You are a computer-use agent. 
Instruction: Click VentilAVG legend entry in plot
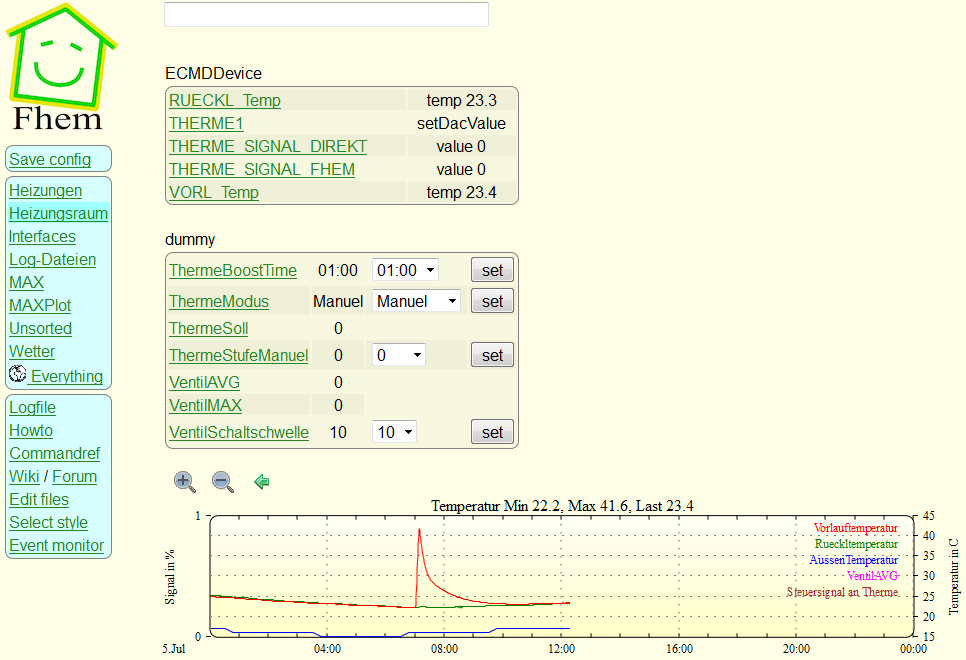(872, 576)
